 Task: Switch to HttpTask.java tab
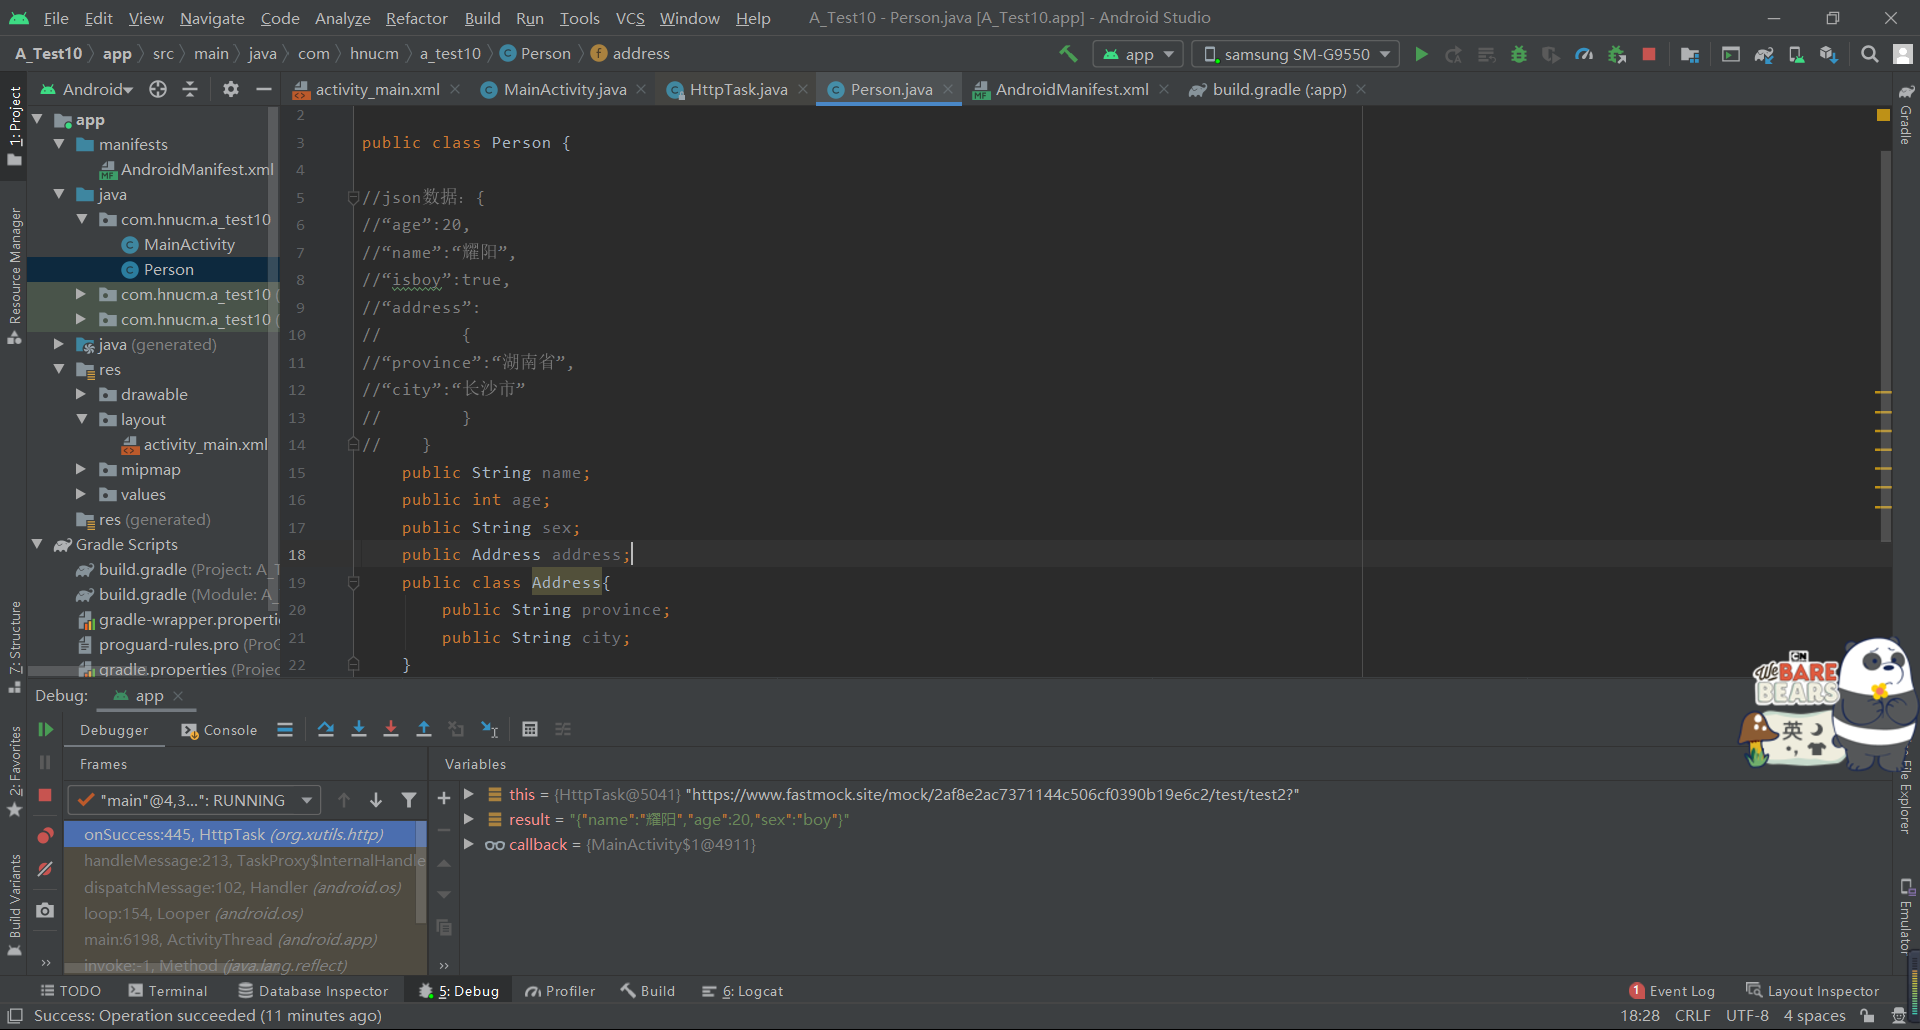coord(738,89)
